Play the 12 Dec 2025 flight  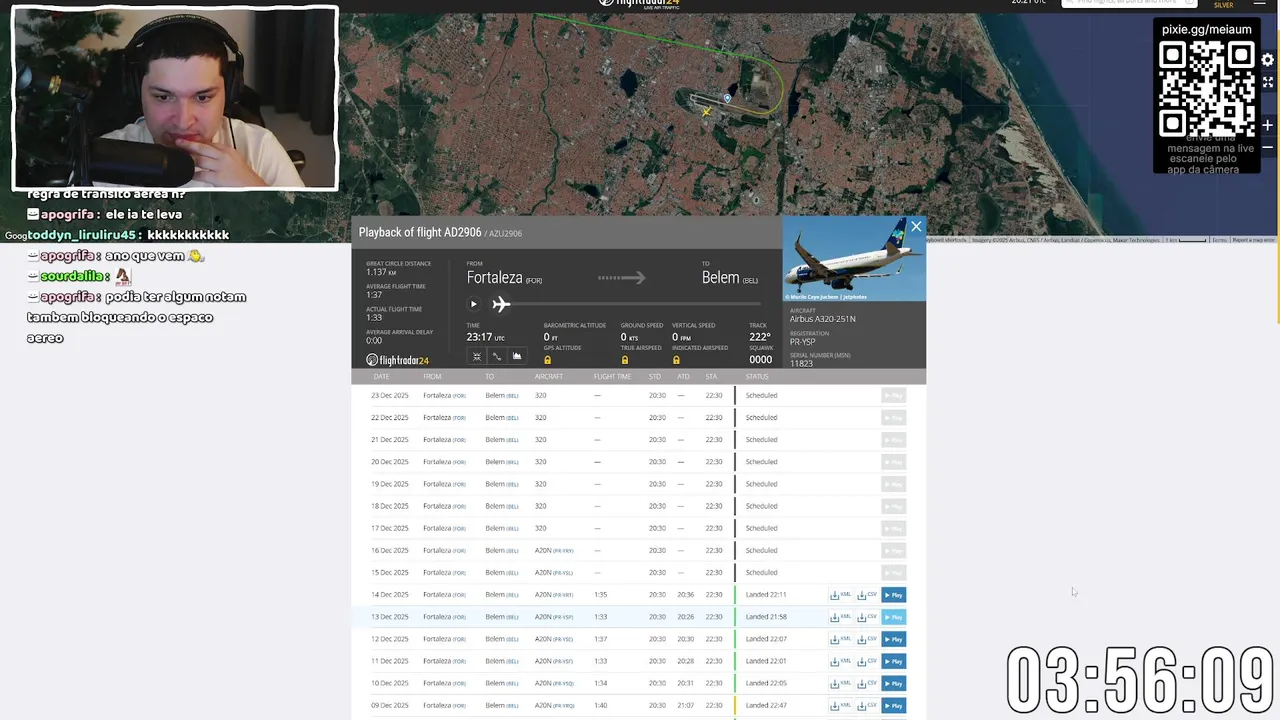pos(894,639)
